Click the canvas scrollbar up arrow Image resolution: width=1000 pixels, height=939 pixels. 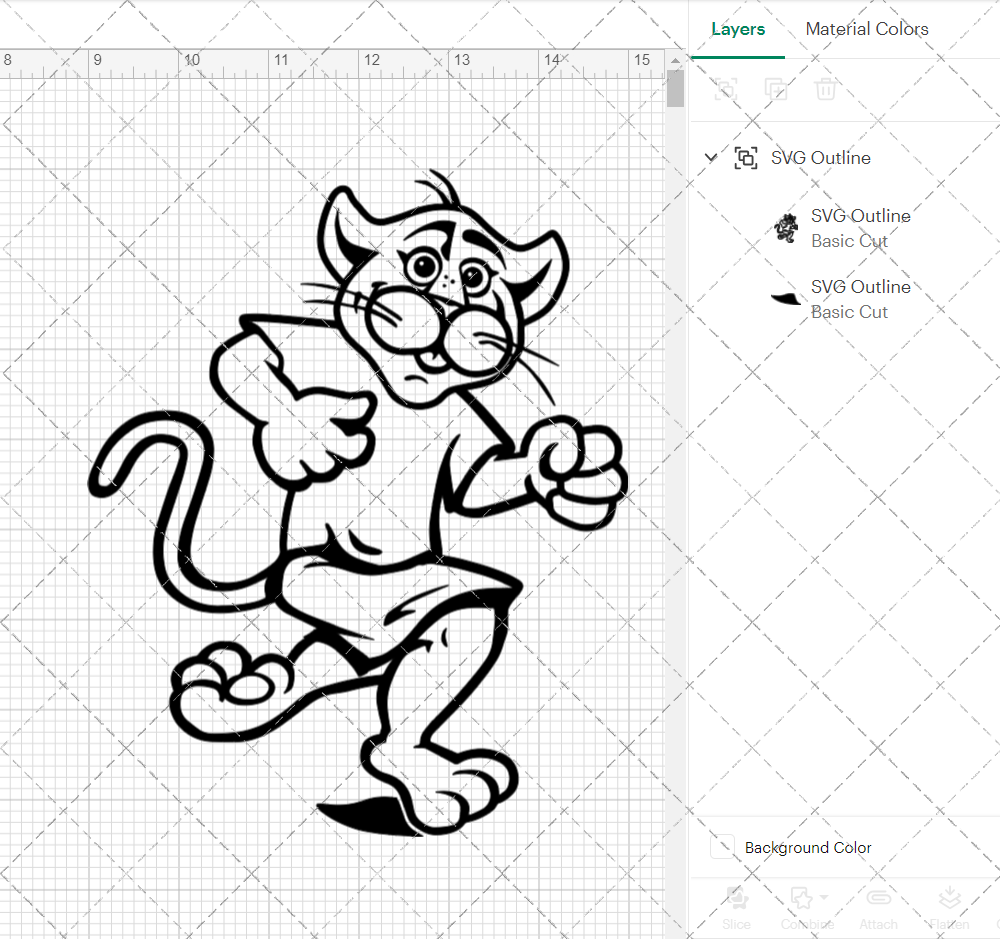[x=675, y=61]
